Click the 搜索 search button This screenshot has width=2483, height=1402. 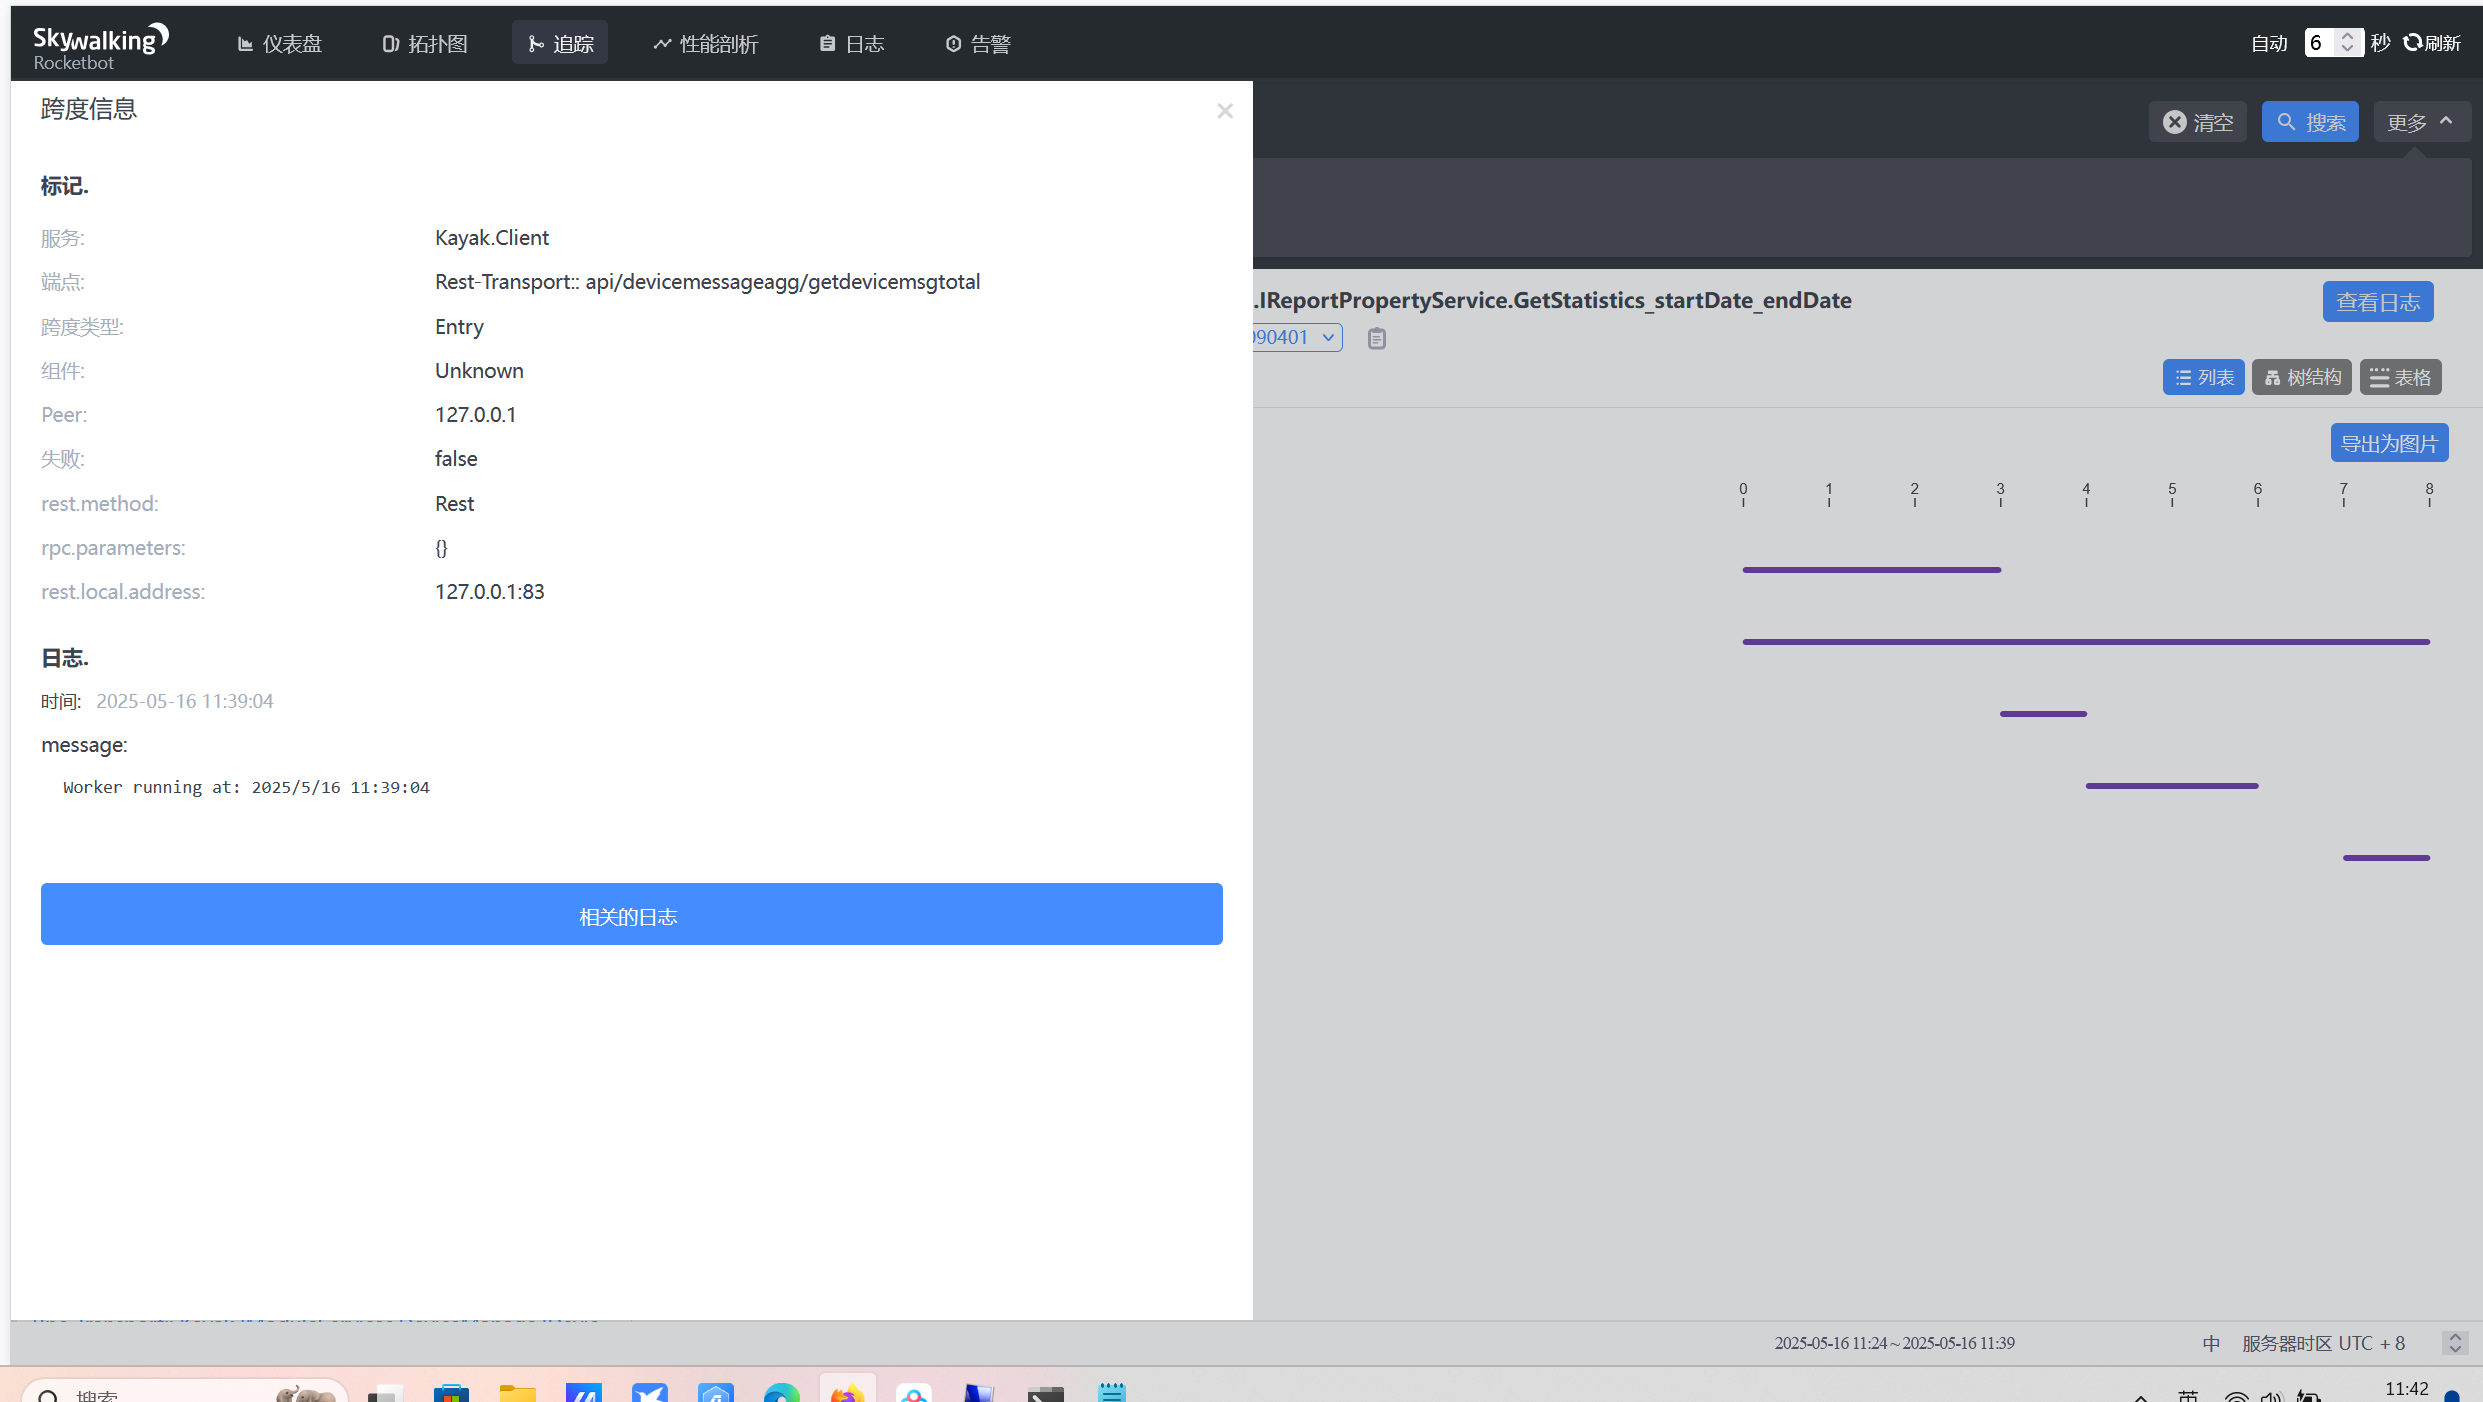(x=2309, y=122)
